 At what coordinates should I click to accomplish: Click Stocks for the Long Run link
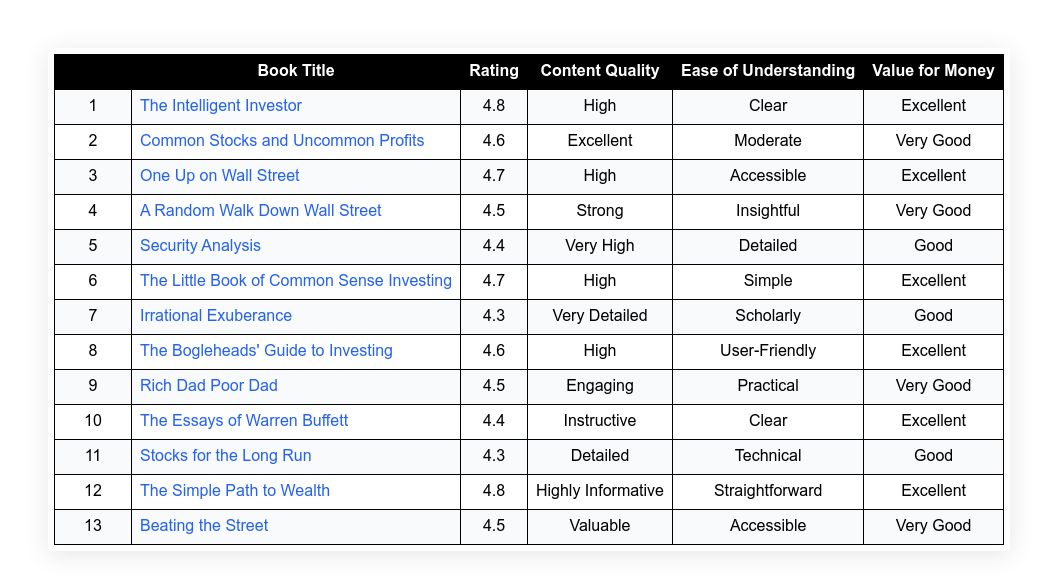[x=225, y=455]
